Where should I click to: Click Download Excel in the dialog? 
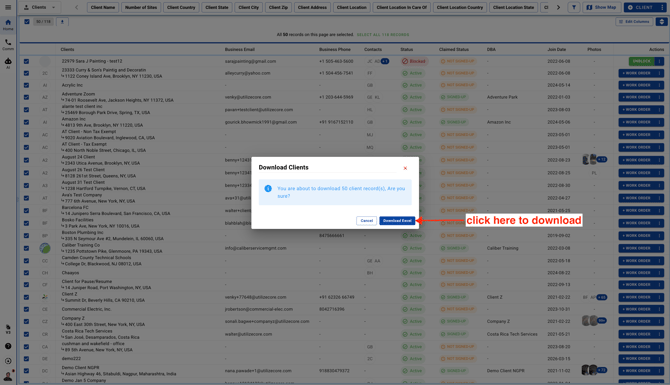click(397, 220)
